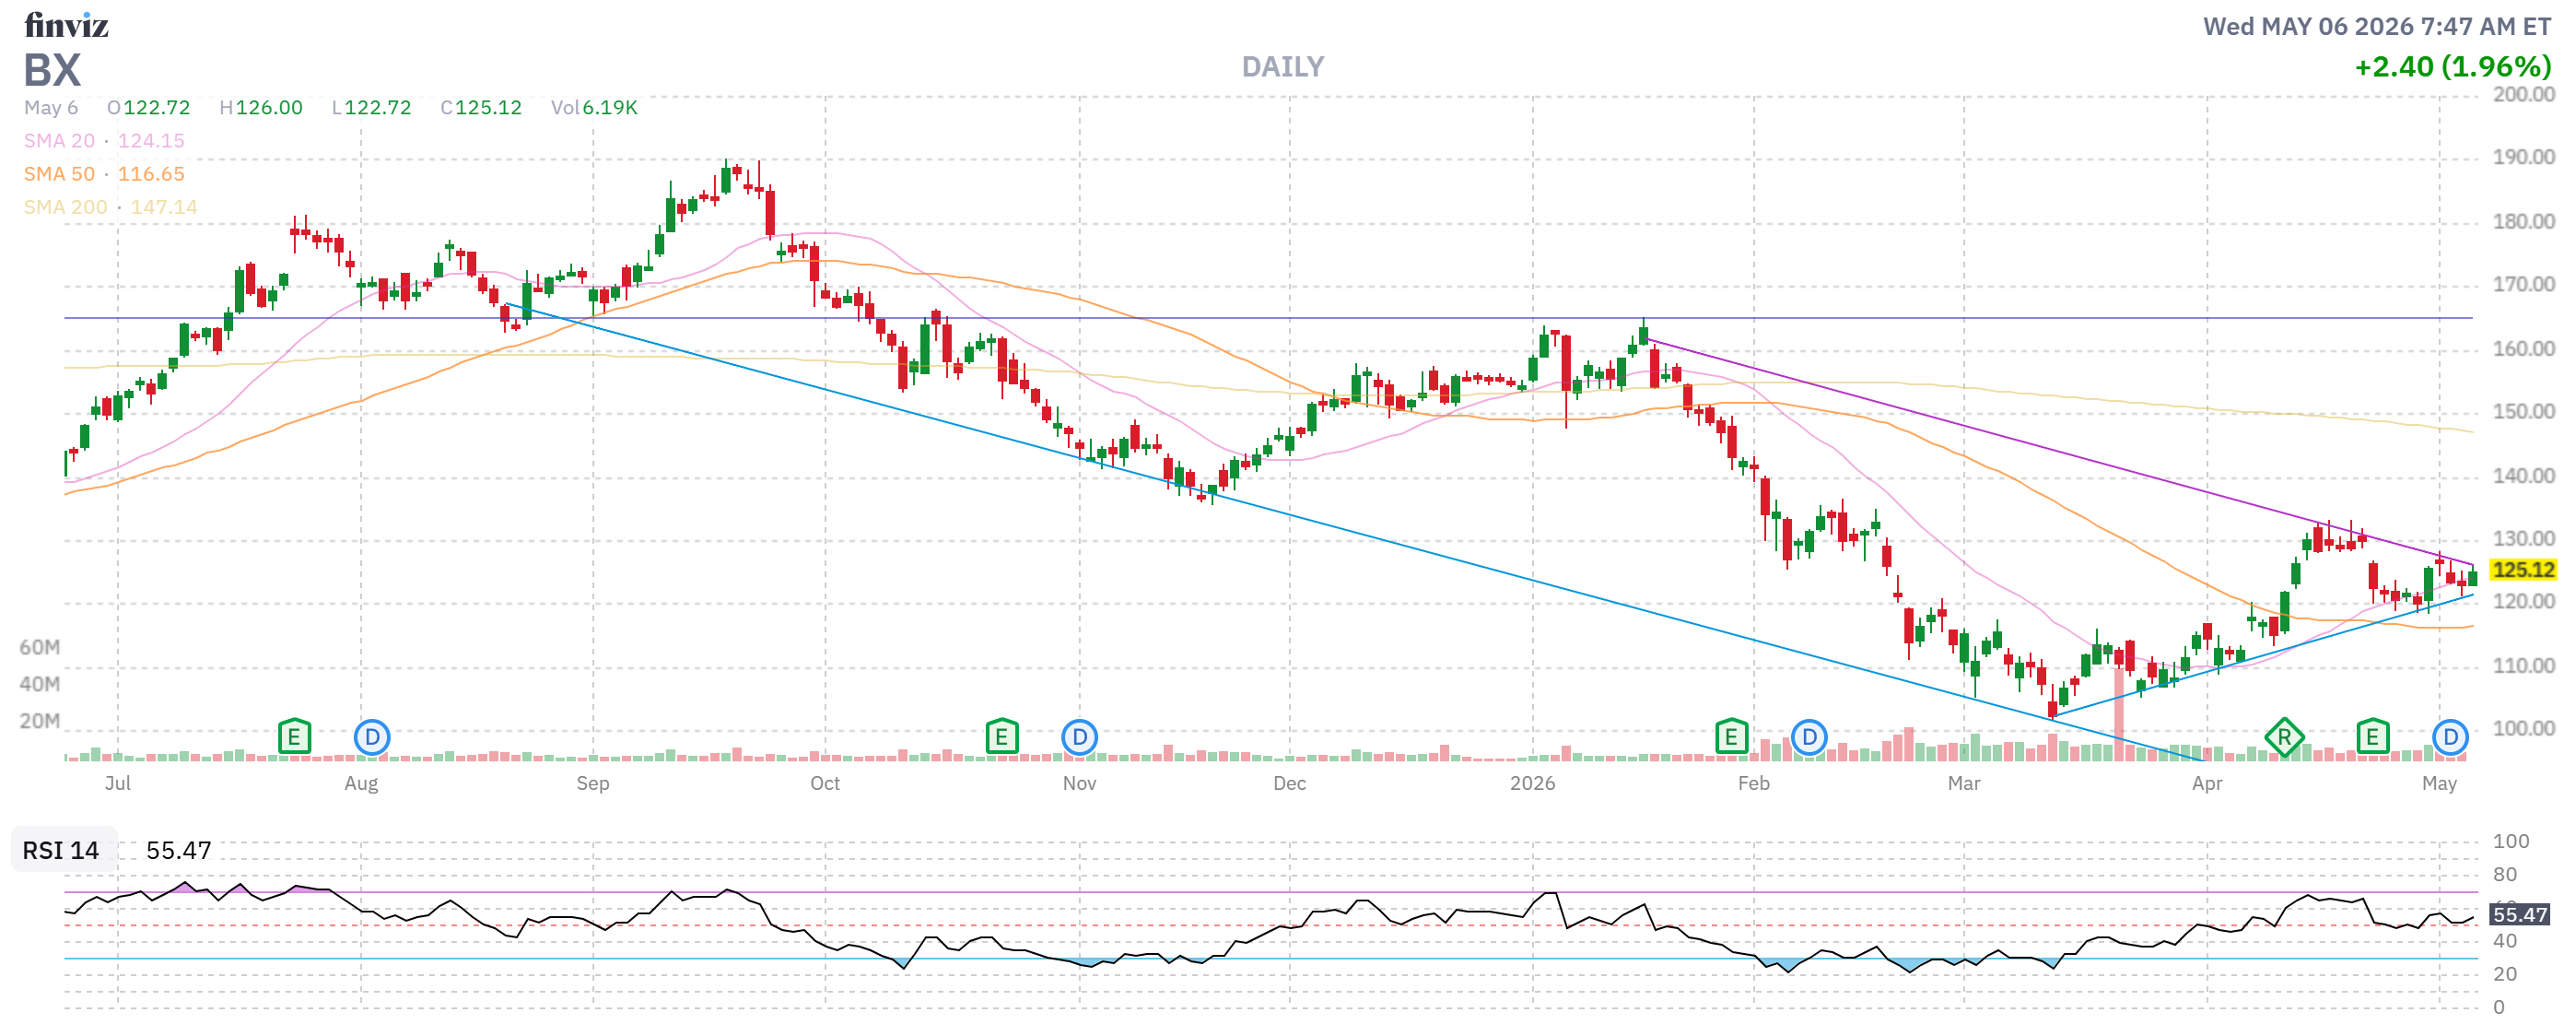Click the August dividend D marker
Image resolution: width=2576 pixels, height=1036 pixels.
[372, 738]
